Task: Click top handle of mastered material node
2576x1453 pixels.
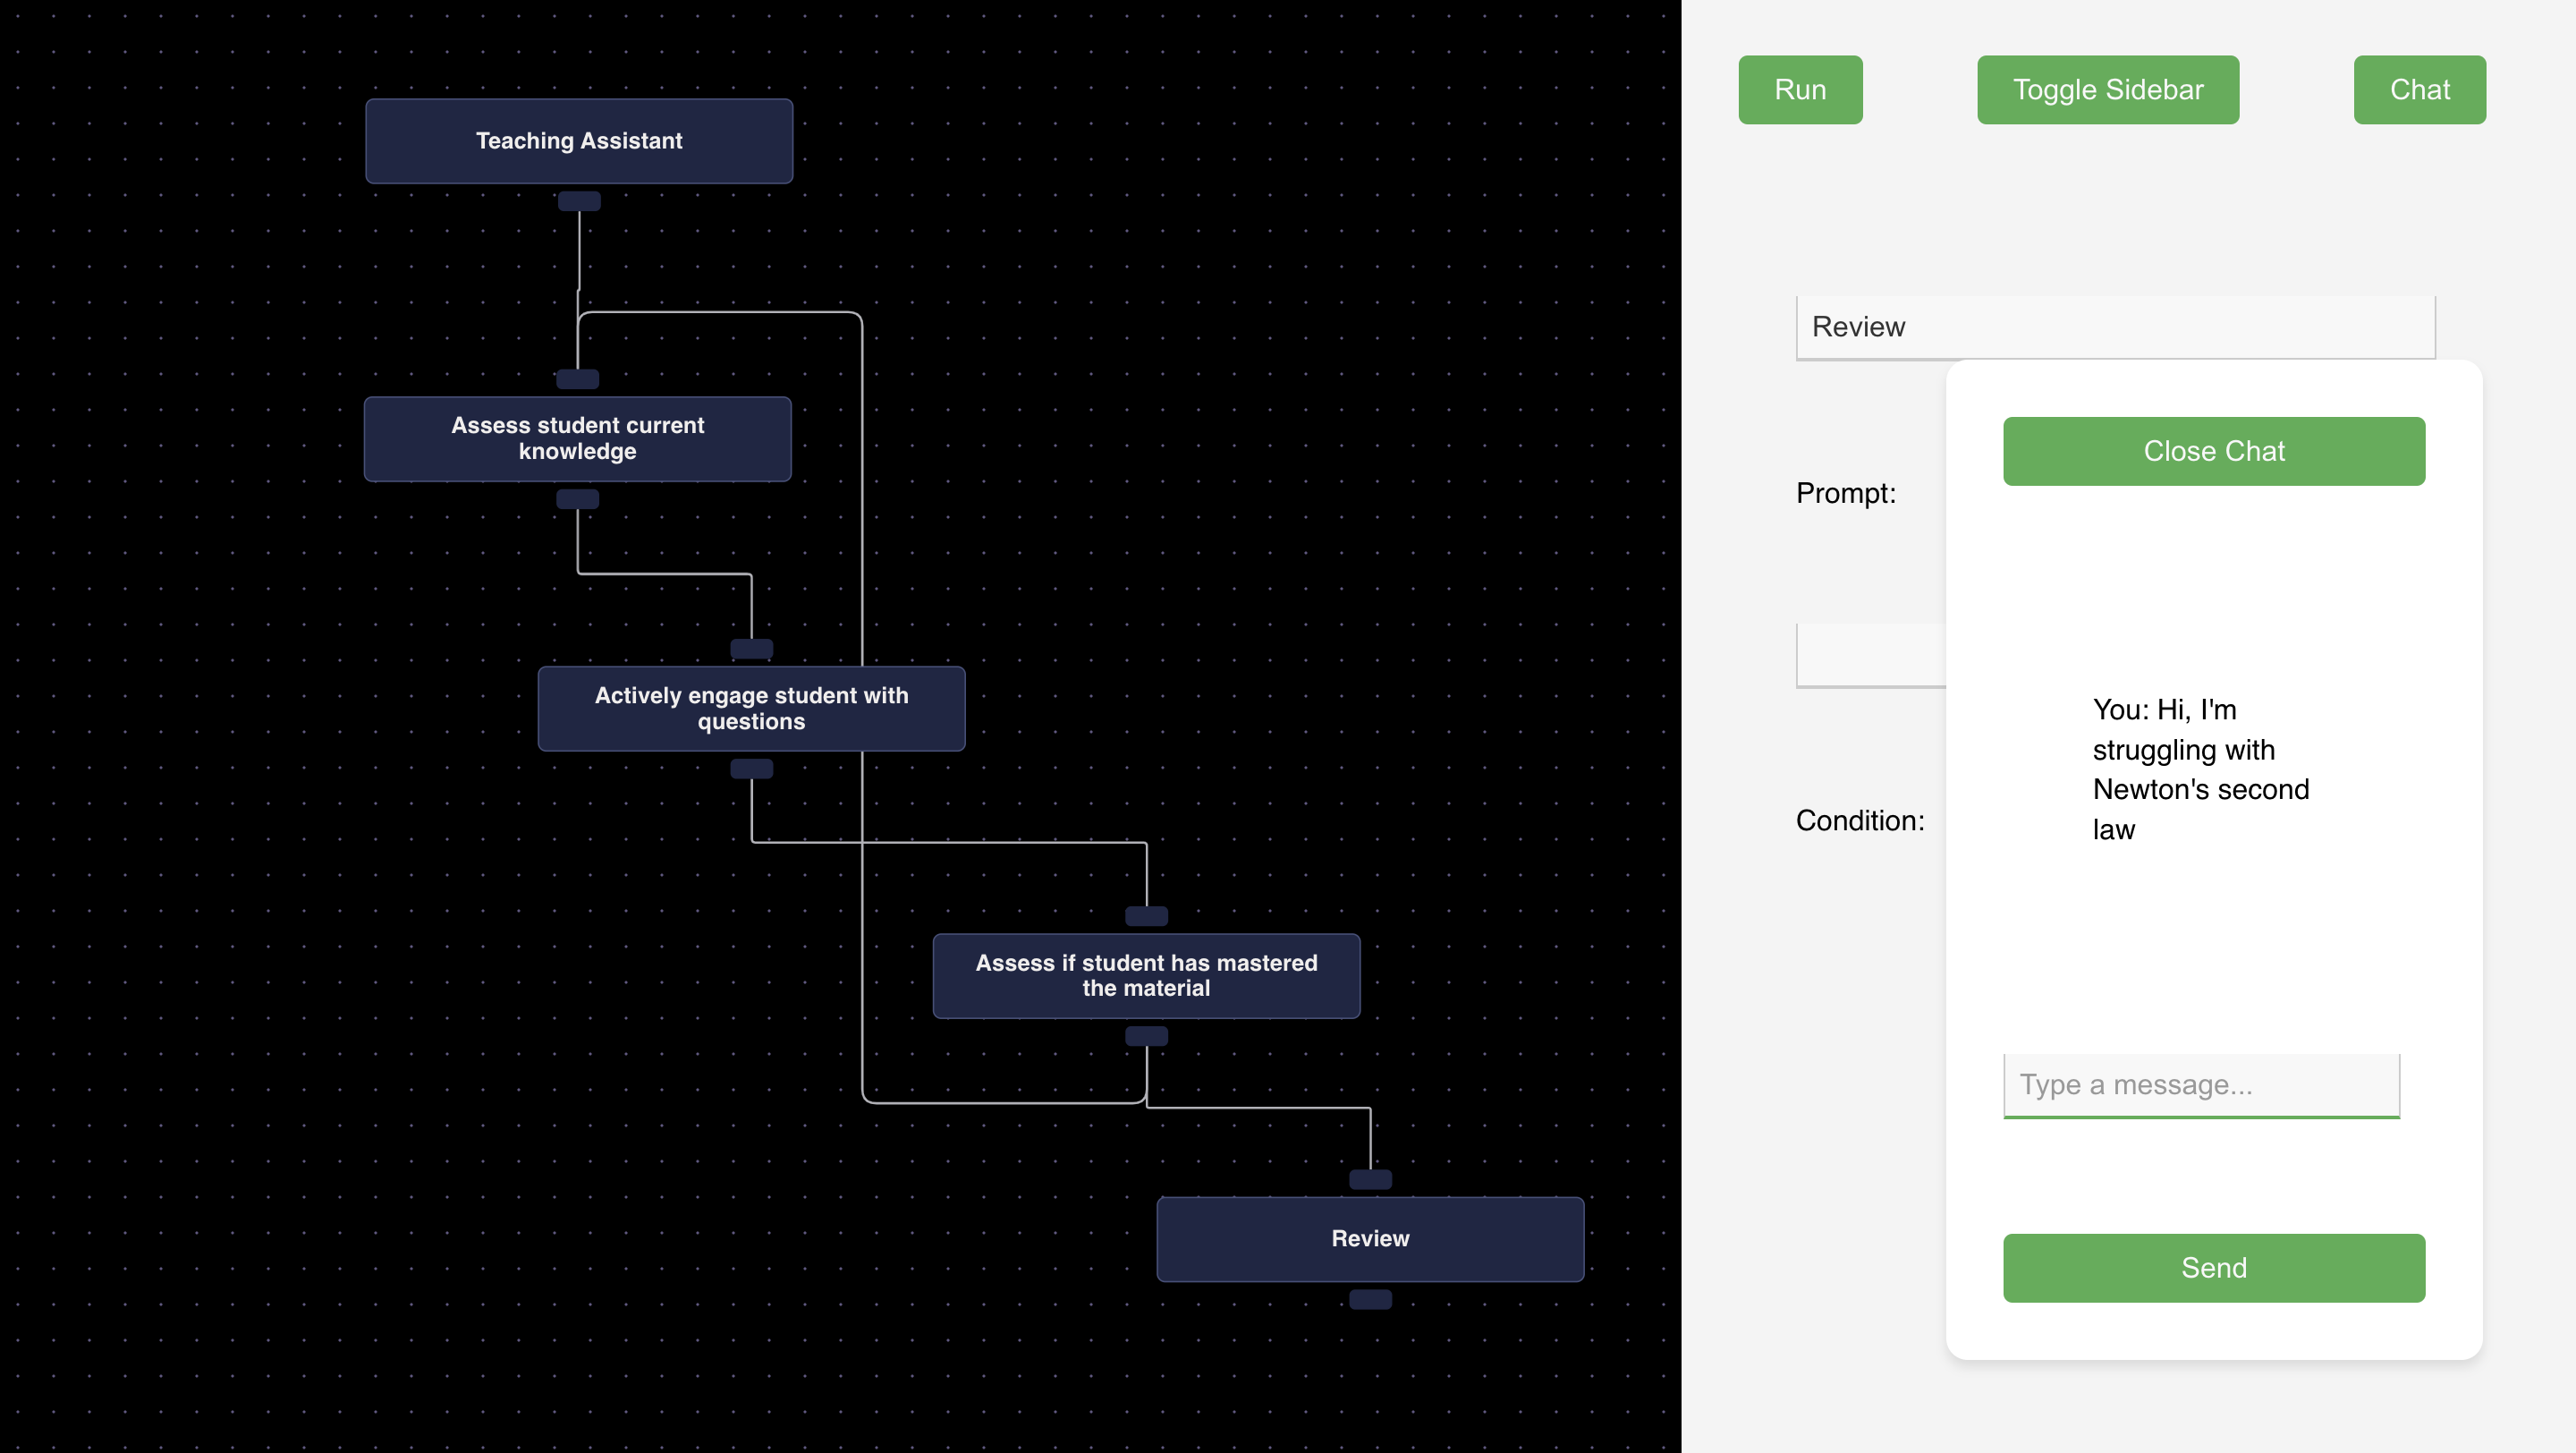Action: tap(1146, 916)
